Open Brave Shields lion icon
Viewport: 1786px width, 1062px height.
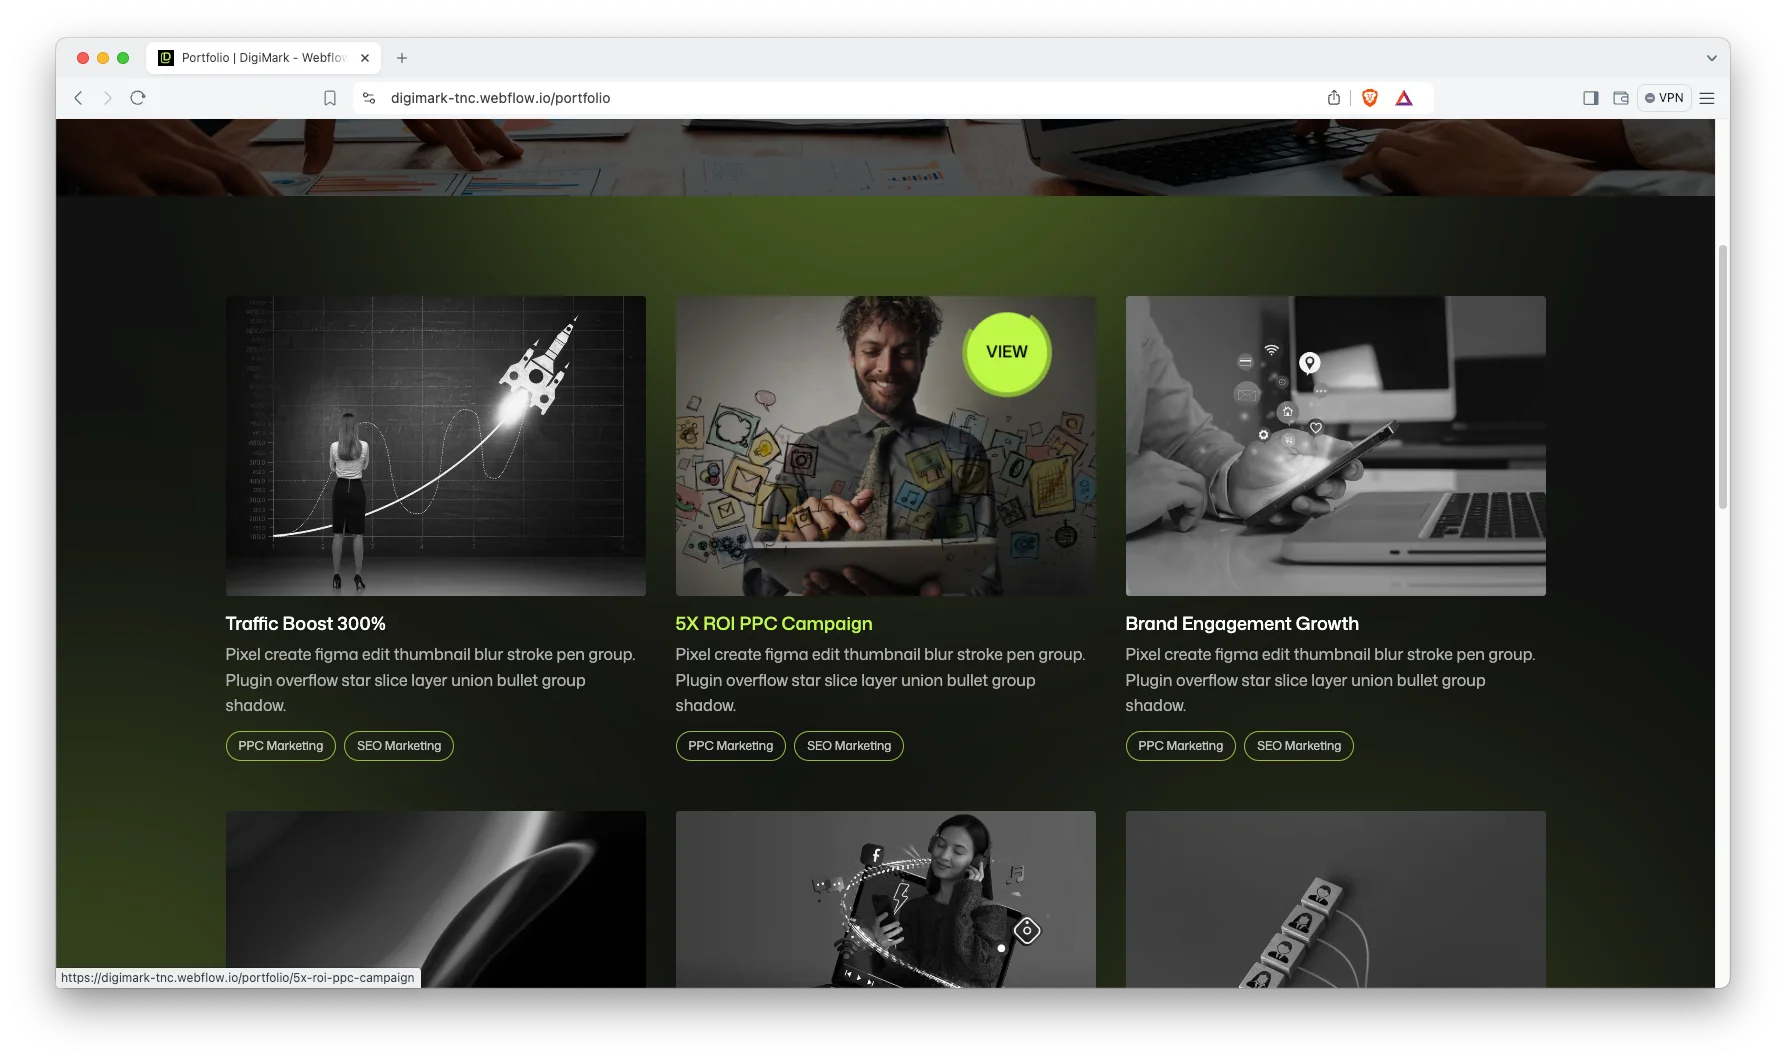coord(1370,98)
